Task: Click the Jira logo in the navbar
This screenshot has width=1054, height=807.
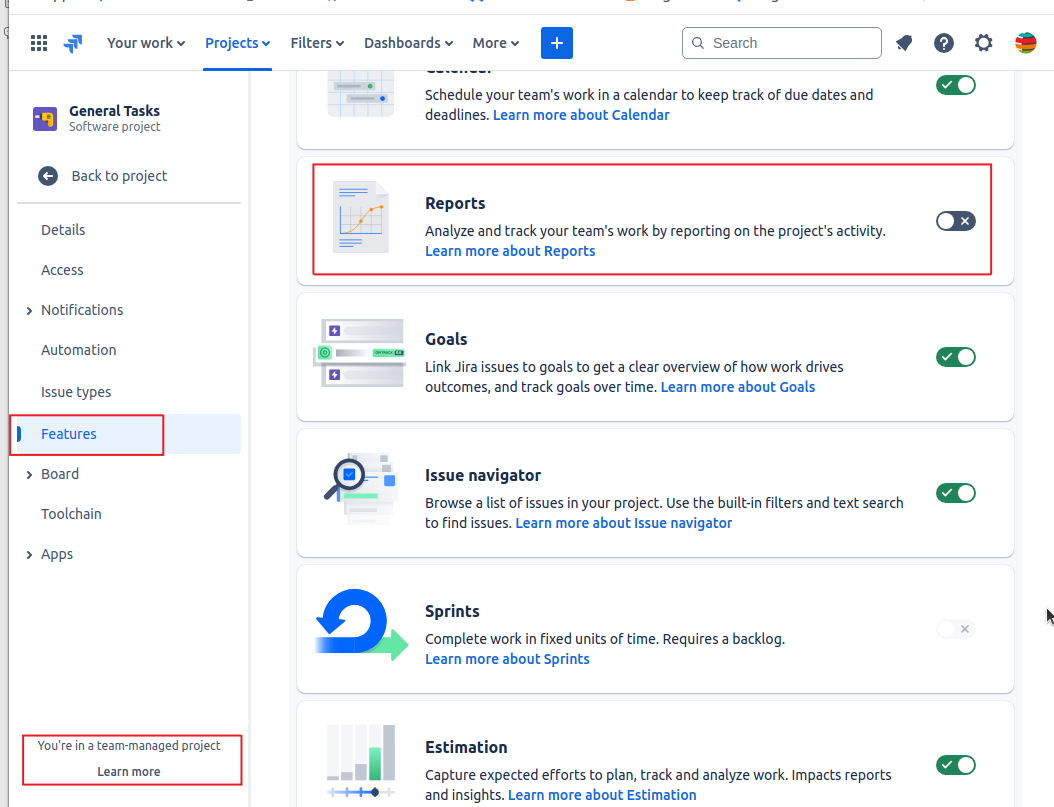Action: tap(71, 43)
